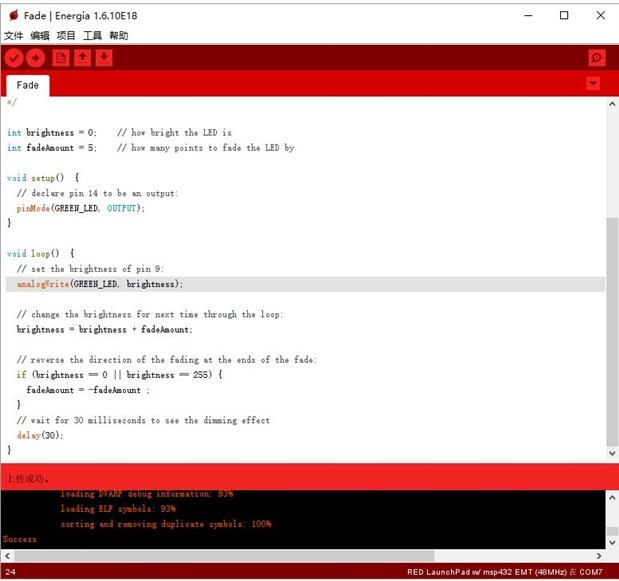
Task: Click the delay(30) line
Action: (40, 436)
